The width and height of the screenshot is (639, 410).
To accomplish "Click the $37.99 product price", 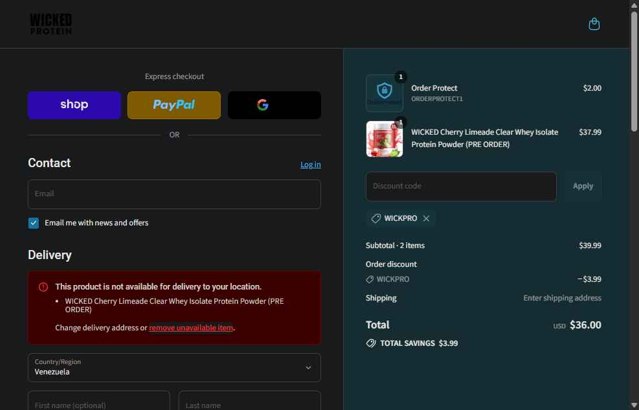I will 590,132.
